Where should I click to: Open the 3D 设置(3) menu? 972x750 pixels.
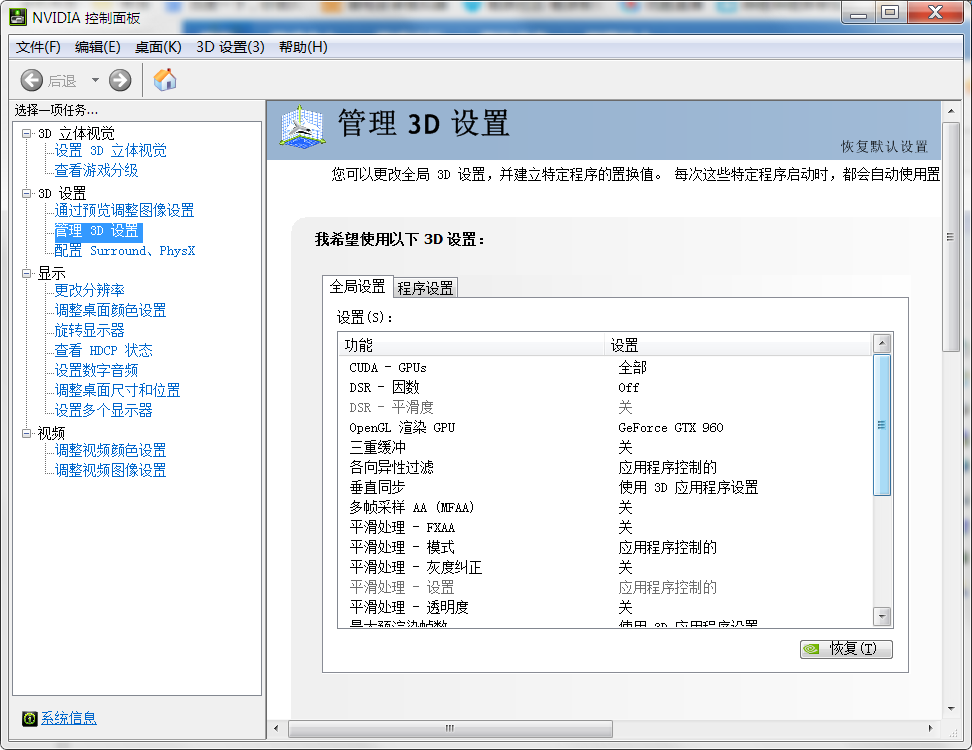230,47
